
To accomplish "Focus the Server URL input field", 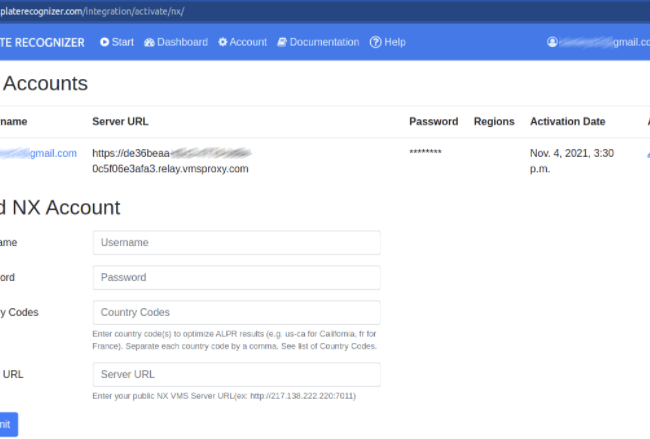I will [237, 374].
